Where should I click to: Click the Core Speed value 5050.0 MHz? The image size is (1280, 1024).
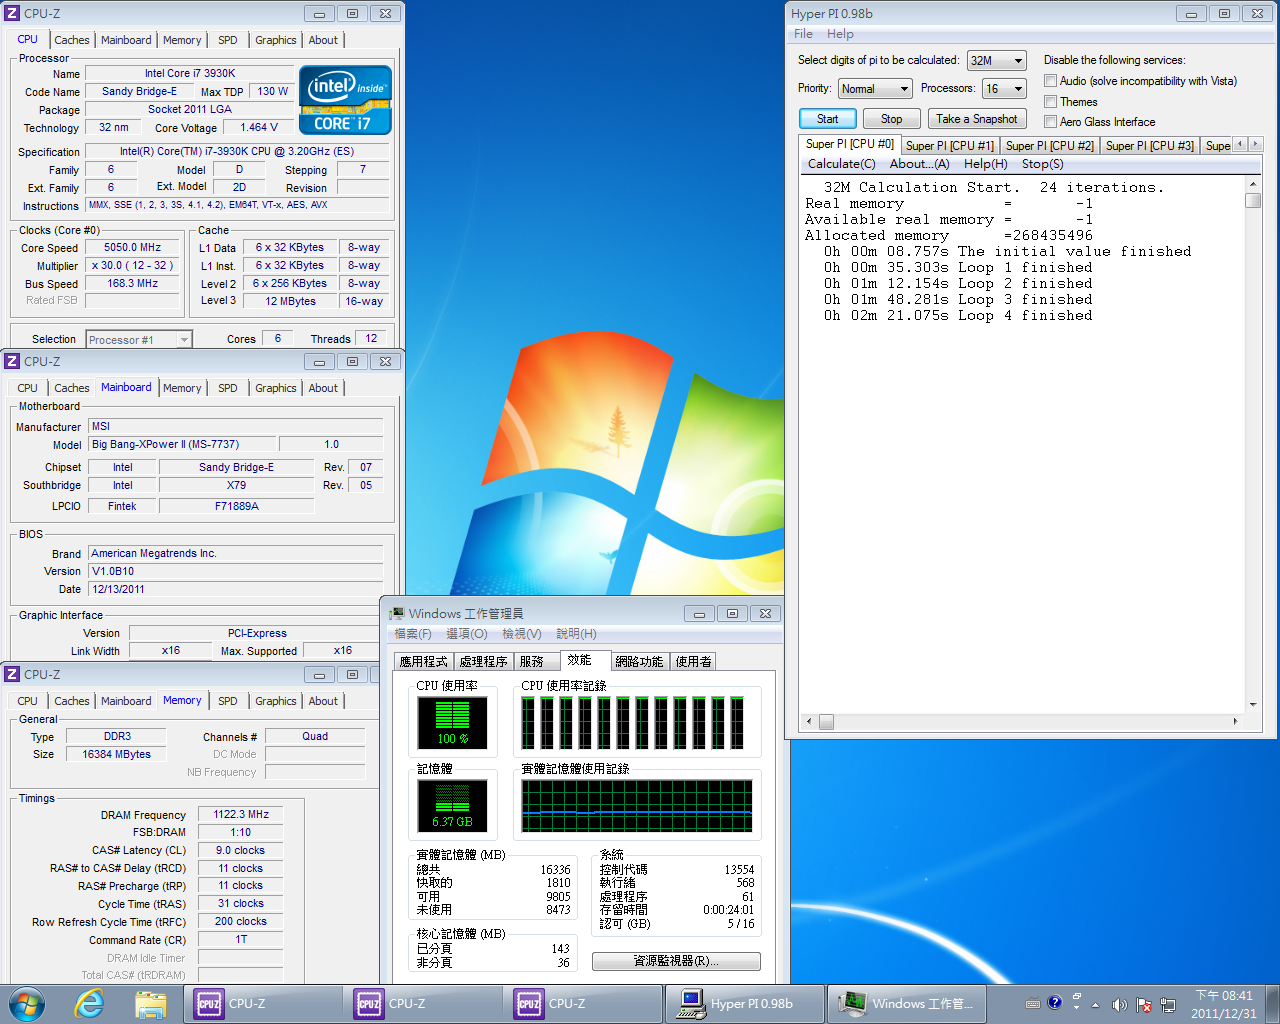(x=133, y=248)
